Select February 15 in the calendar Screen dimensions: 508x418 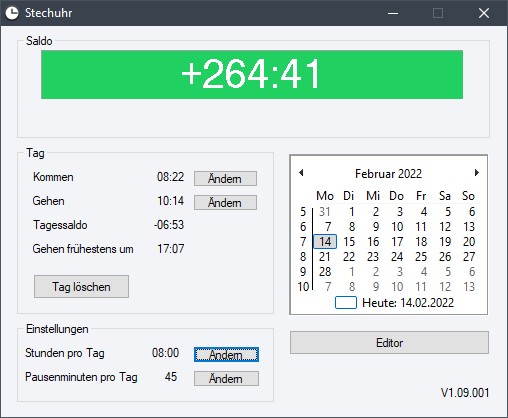click(349, 242)
